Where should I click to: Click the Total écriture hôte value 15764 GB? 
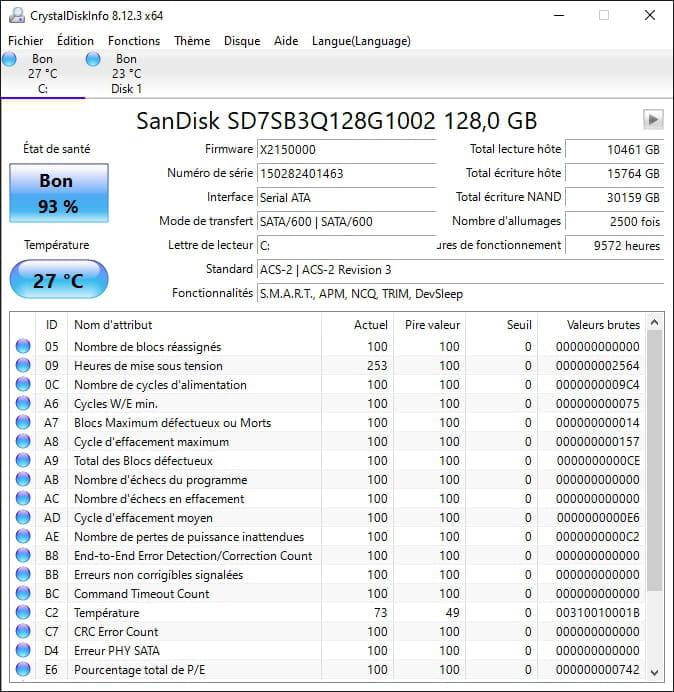pos(614,173)
